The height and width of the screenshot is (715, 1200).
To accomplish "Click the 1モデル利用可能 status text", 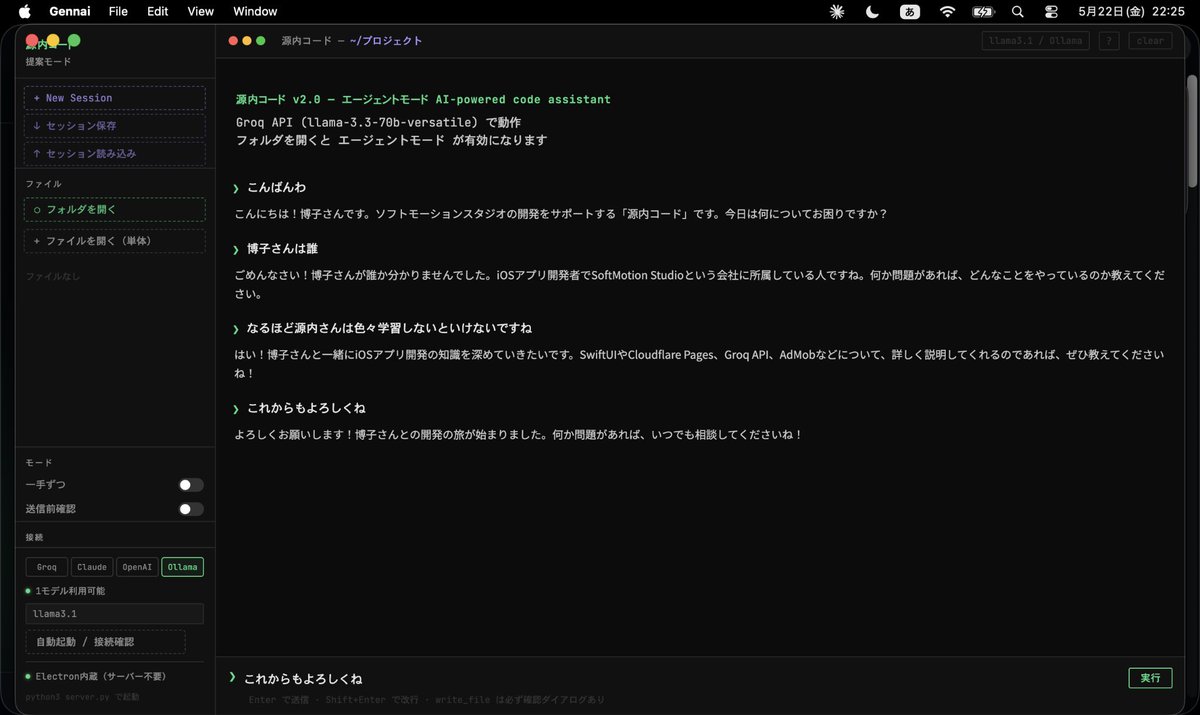I will pos(69,591).
